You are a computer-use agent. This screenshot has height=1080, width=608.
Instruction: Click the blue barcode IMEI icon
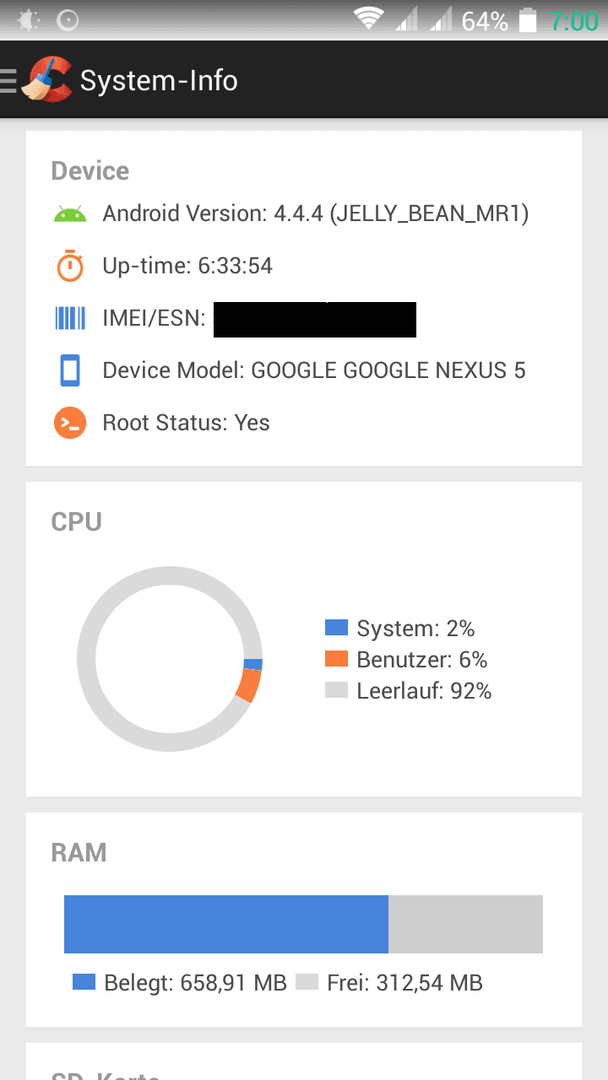click(70, 318)
